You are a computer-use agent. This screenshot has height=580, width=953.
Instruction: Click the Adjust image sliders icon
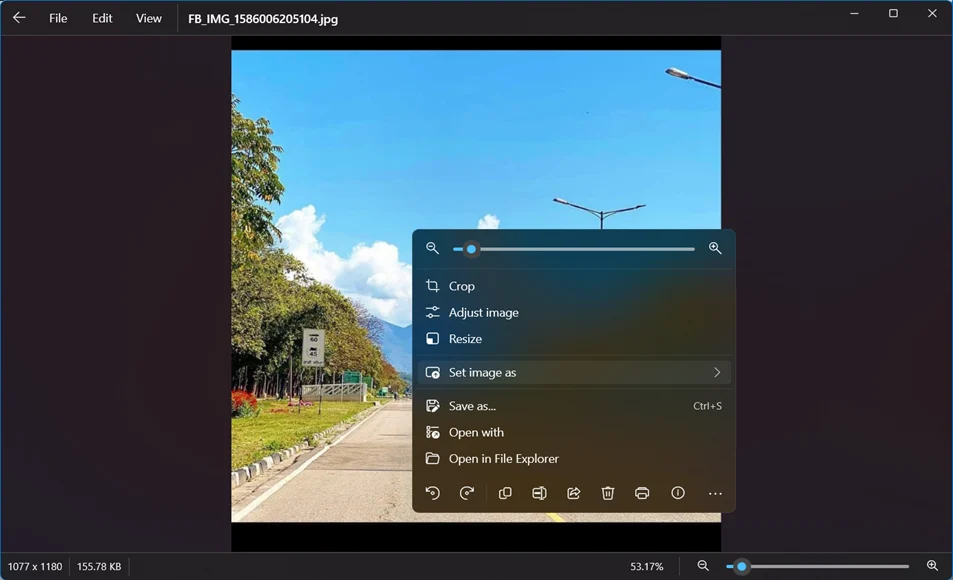[x=432, y=312]
